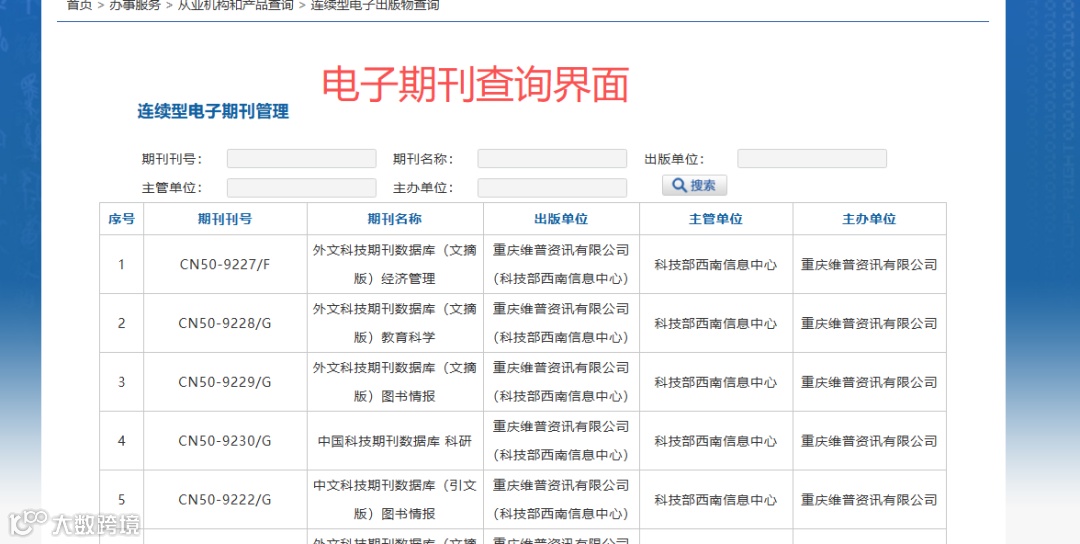Click 科技部西南信息中心 主管单位 cell in row 1
Viewport: 1080px width, 544px height.
coord(716,264)
